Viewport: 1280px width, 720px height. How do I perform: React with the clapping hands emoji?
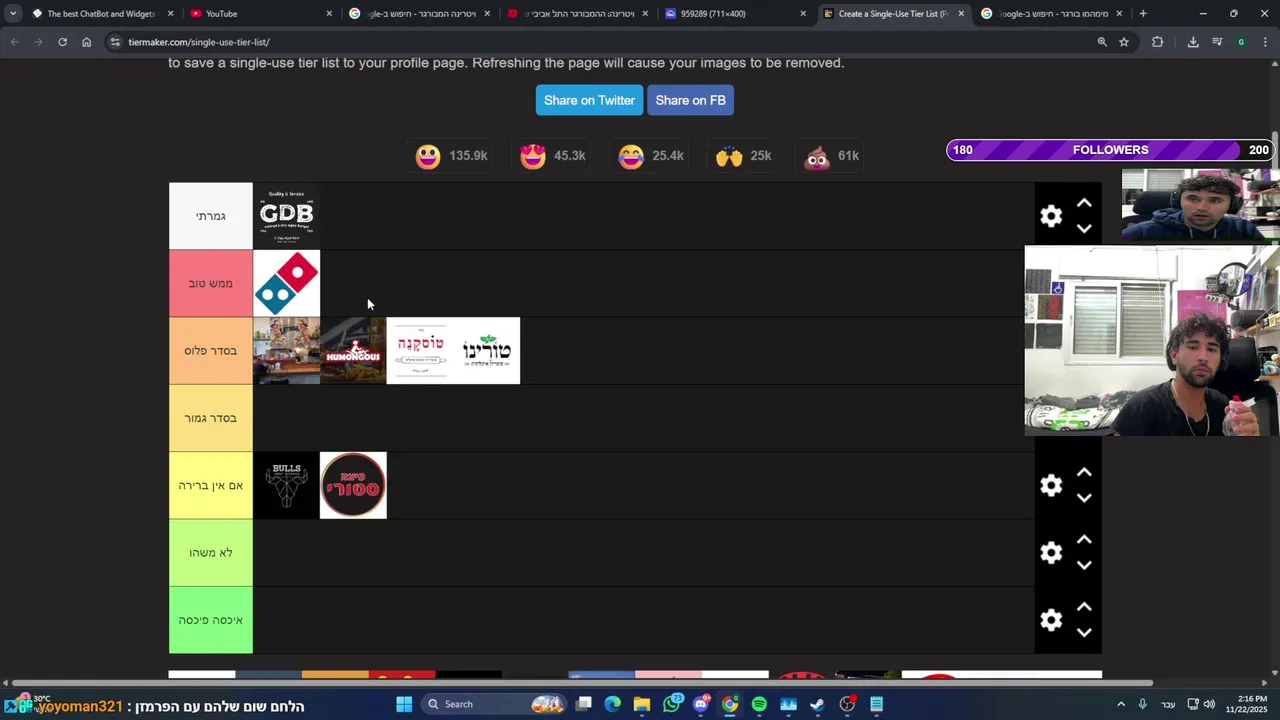[729, 156]
